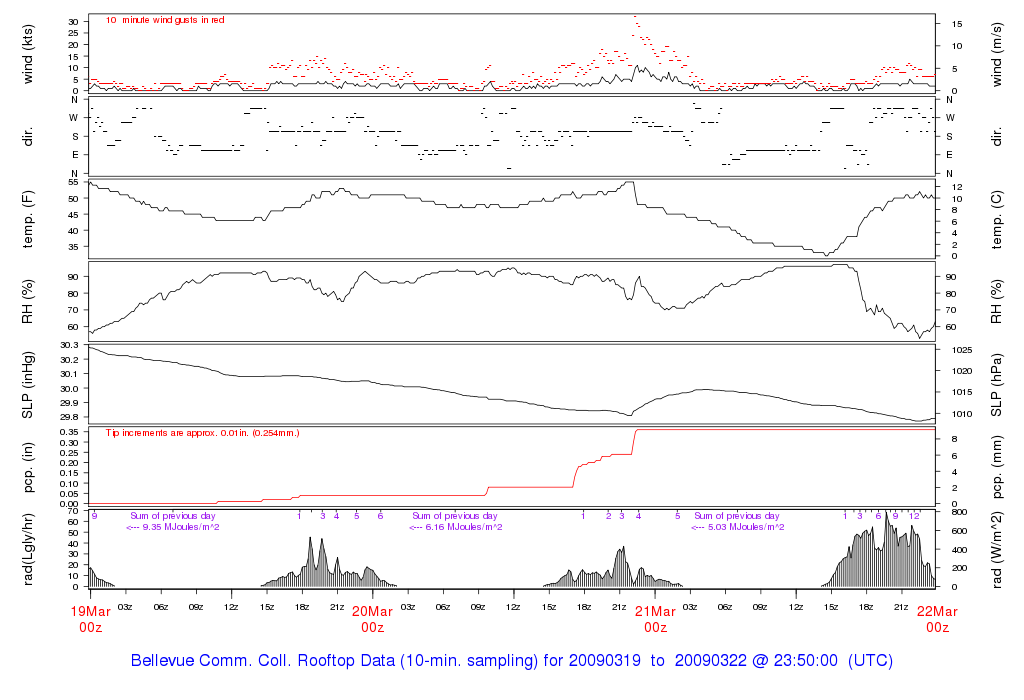Click the '800' W/m^2 tick label
Screen dimensions: 1024x700
pyautogui.click(x=958, y=513)
